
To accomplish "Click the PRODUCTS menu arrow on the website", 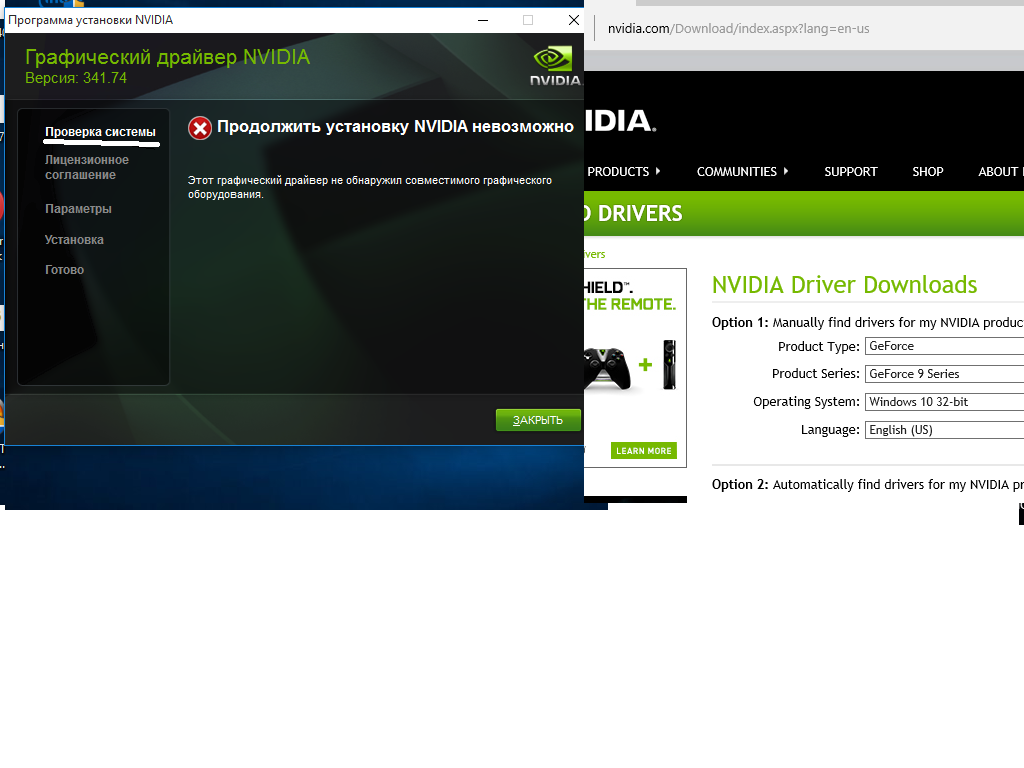I will tap(658, 171).
